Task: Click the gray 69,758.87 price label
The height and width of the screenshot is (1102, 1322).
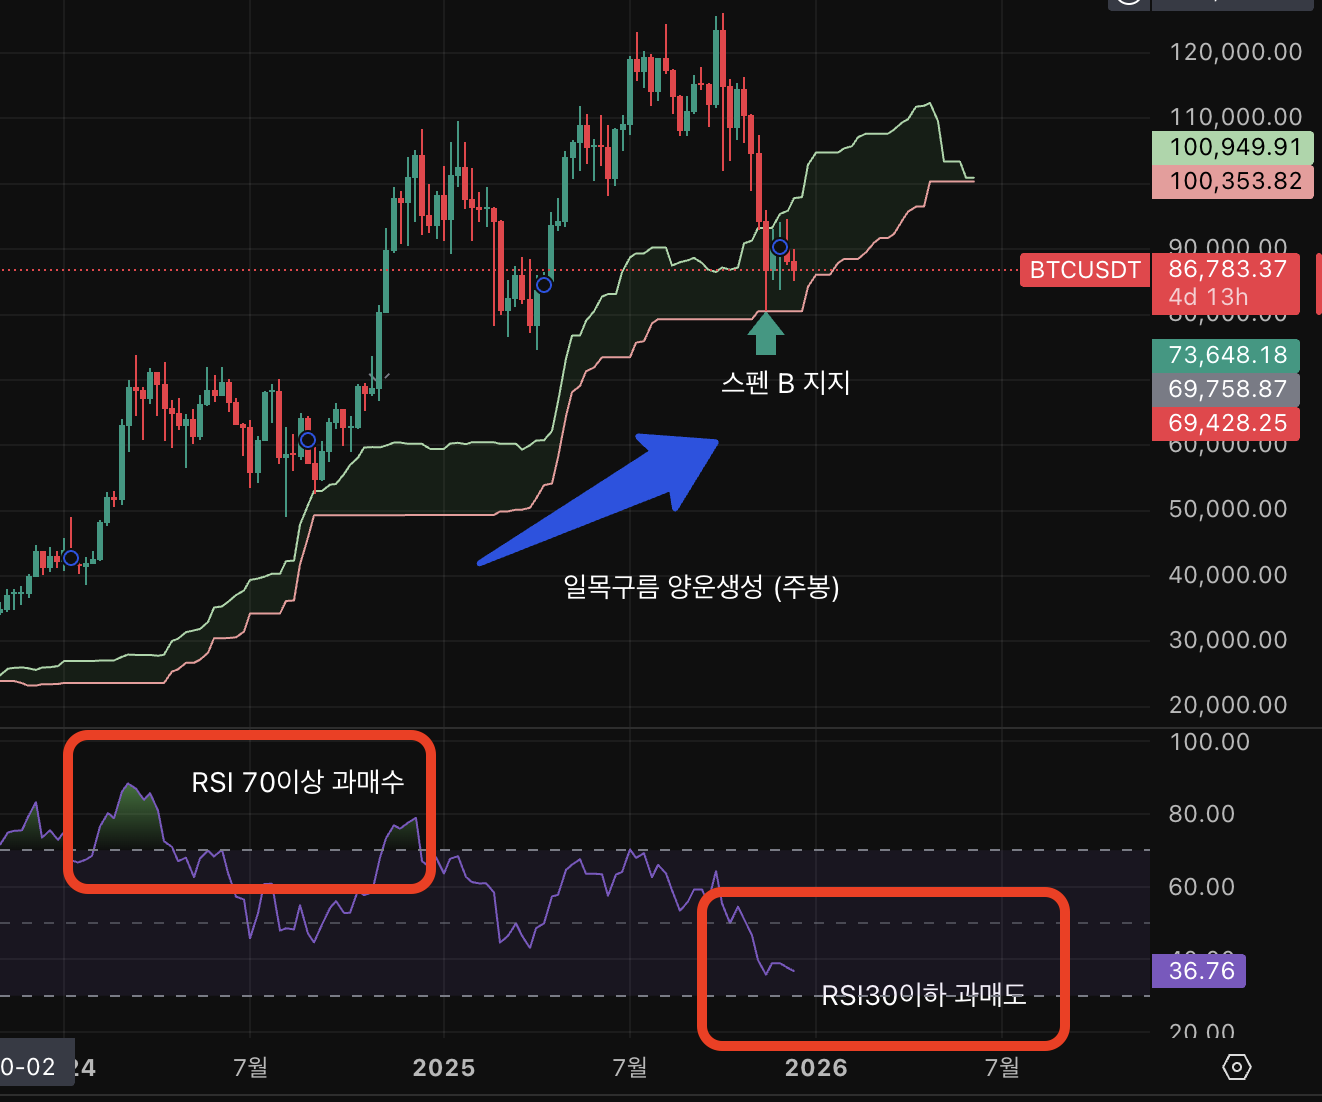Action: (1226, 389)
